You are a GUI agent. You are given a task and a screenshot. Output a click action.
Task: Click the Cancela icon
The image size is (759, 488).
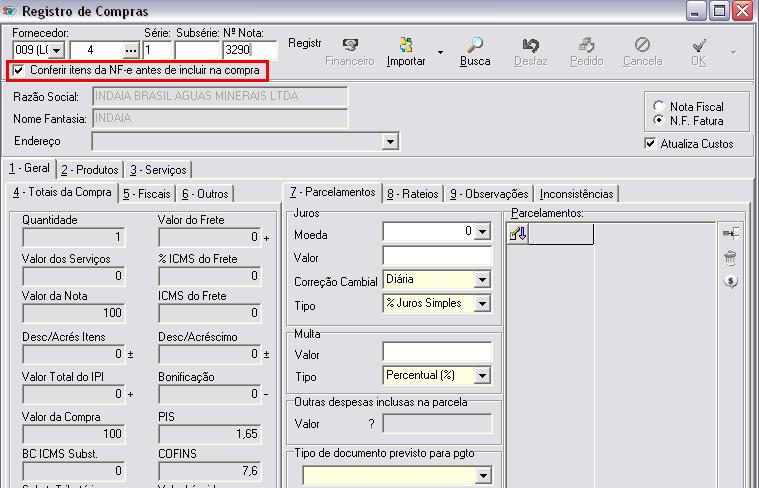tap(642, 47)
